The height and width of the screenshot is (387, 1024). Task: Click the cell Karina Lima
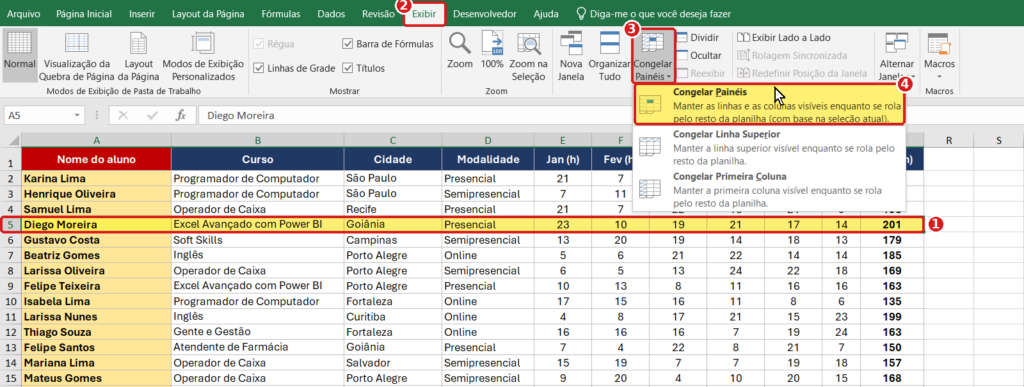click(97, 178)
